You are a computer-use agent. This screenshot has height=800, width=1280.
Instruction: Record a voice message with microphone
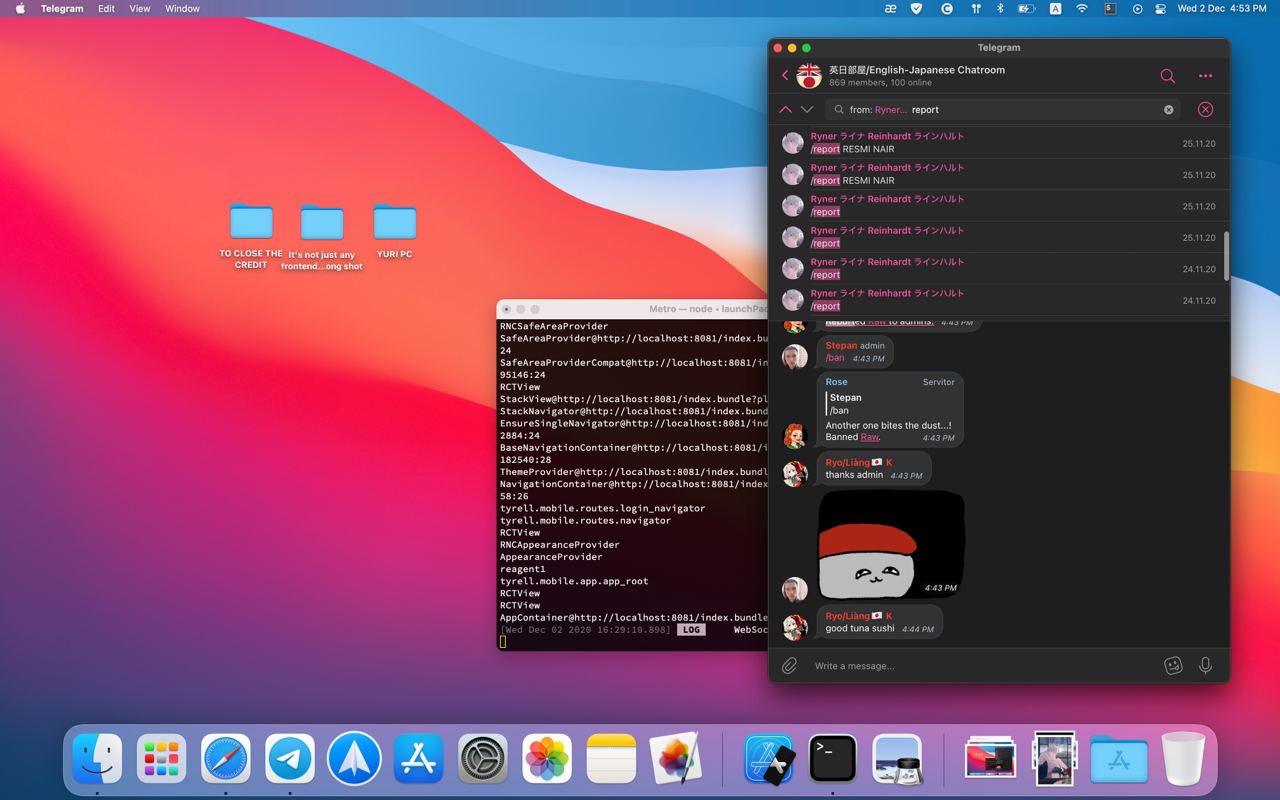[1205, 665]
